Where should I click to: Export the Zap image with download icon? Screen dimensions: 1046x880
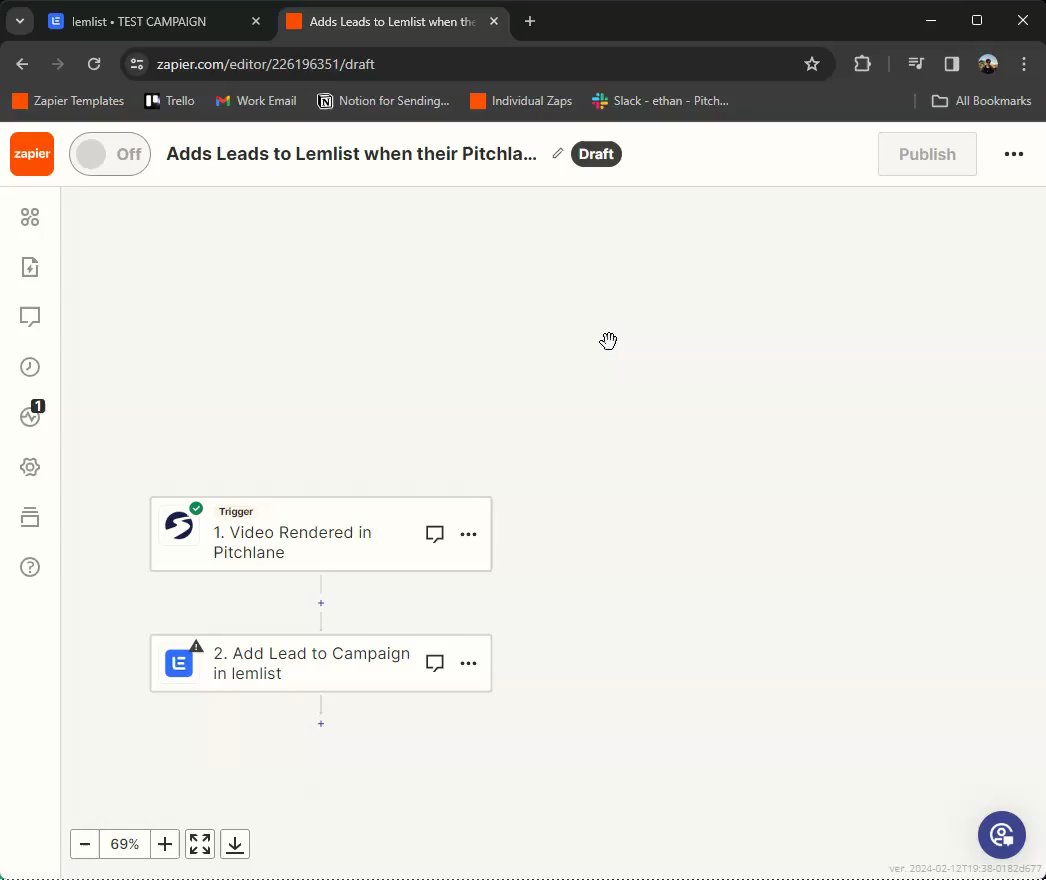point(235,844)
